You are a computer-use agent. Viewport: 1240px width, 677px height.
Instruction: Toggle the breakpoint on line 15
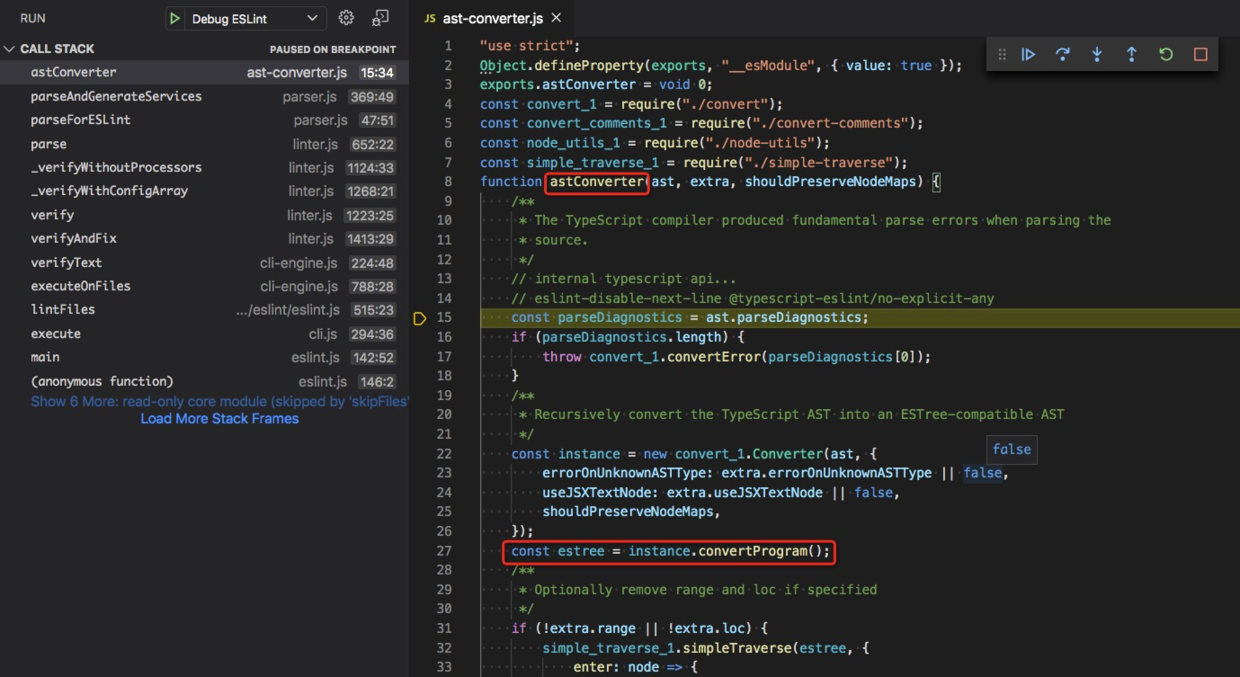420,317
